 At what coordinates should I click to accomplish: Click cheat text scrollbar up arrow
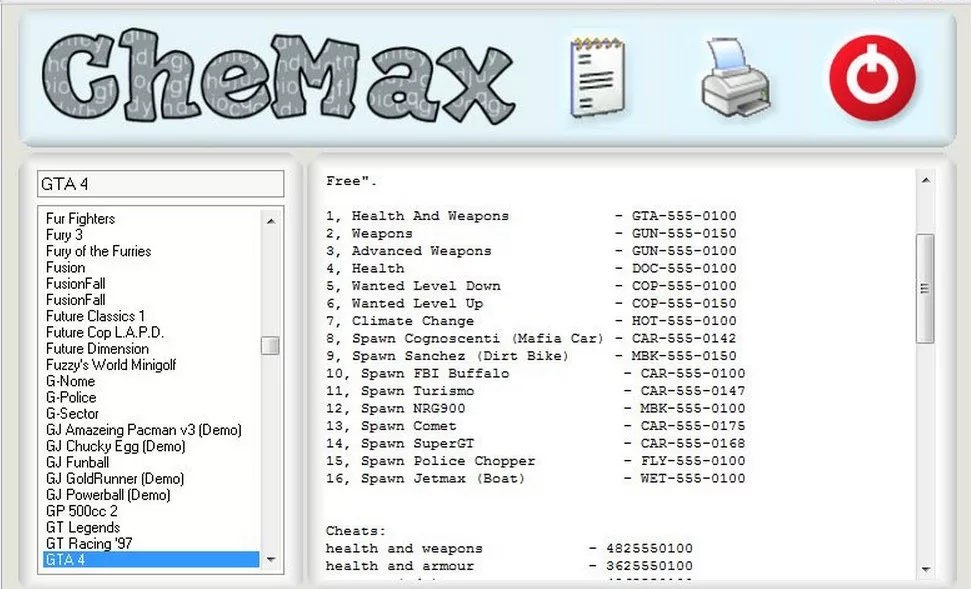click(x=925, y=180)
